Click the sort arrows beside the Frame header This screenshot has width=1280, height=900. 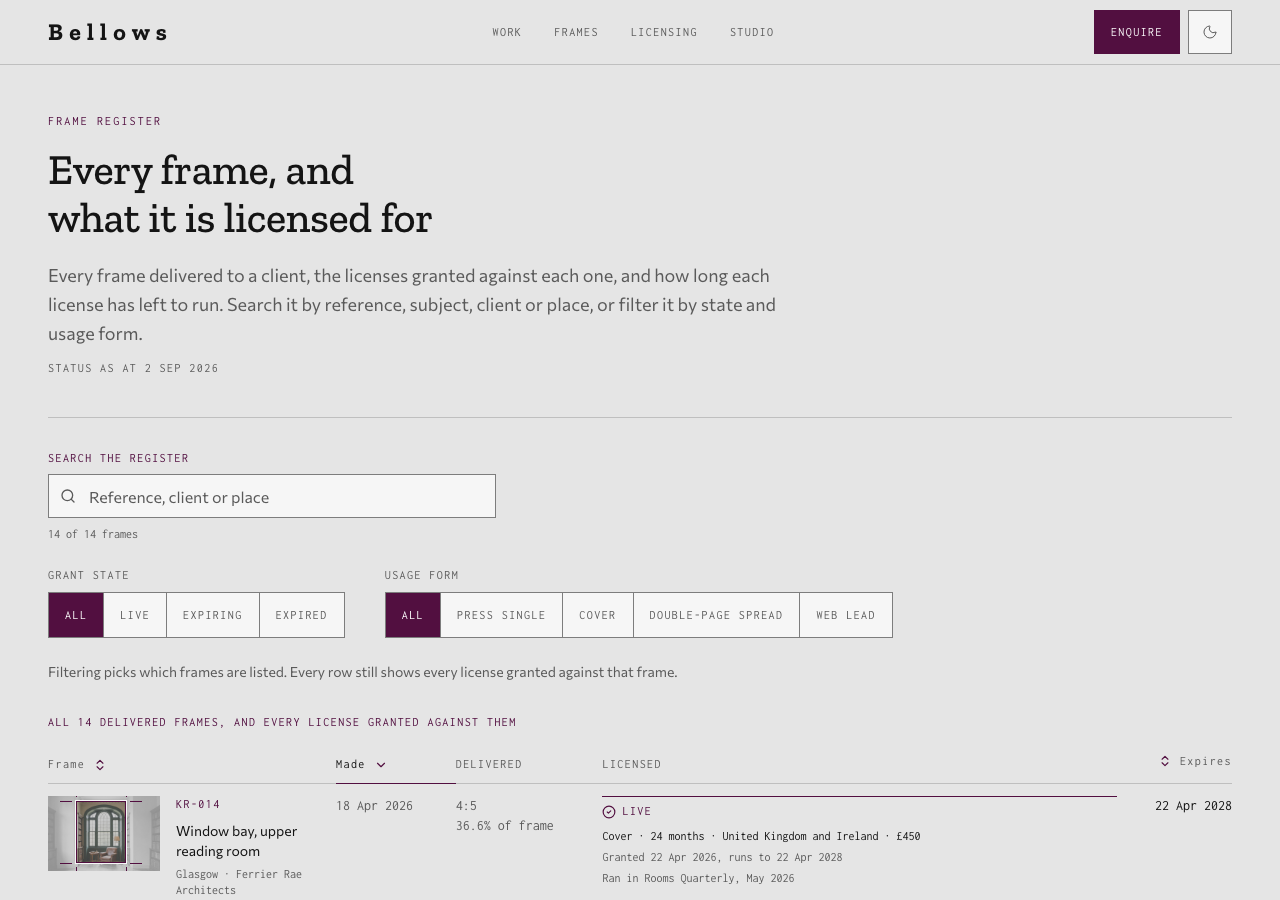[100, 765]
